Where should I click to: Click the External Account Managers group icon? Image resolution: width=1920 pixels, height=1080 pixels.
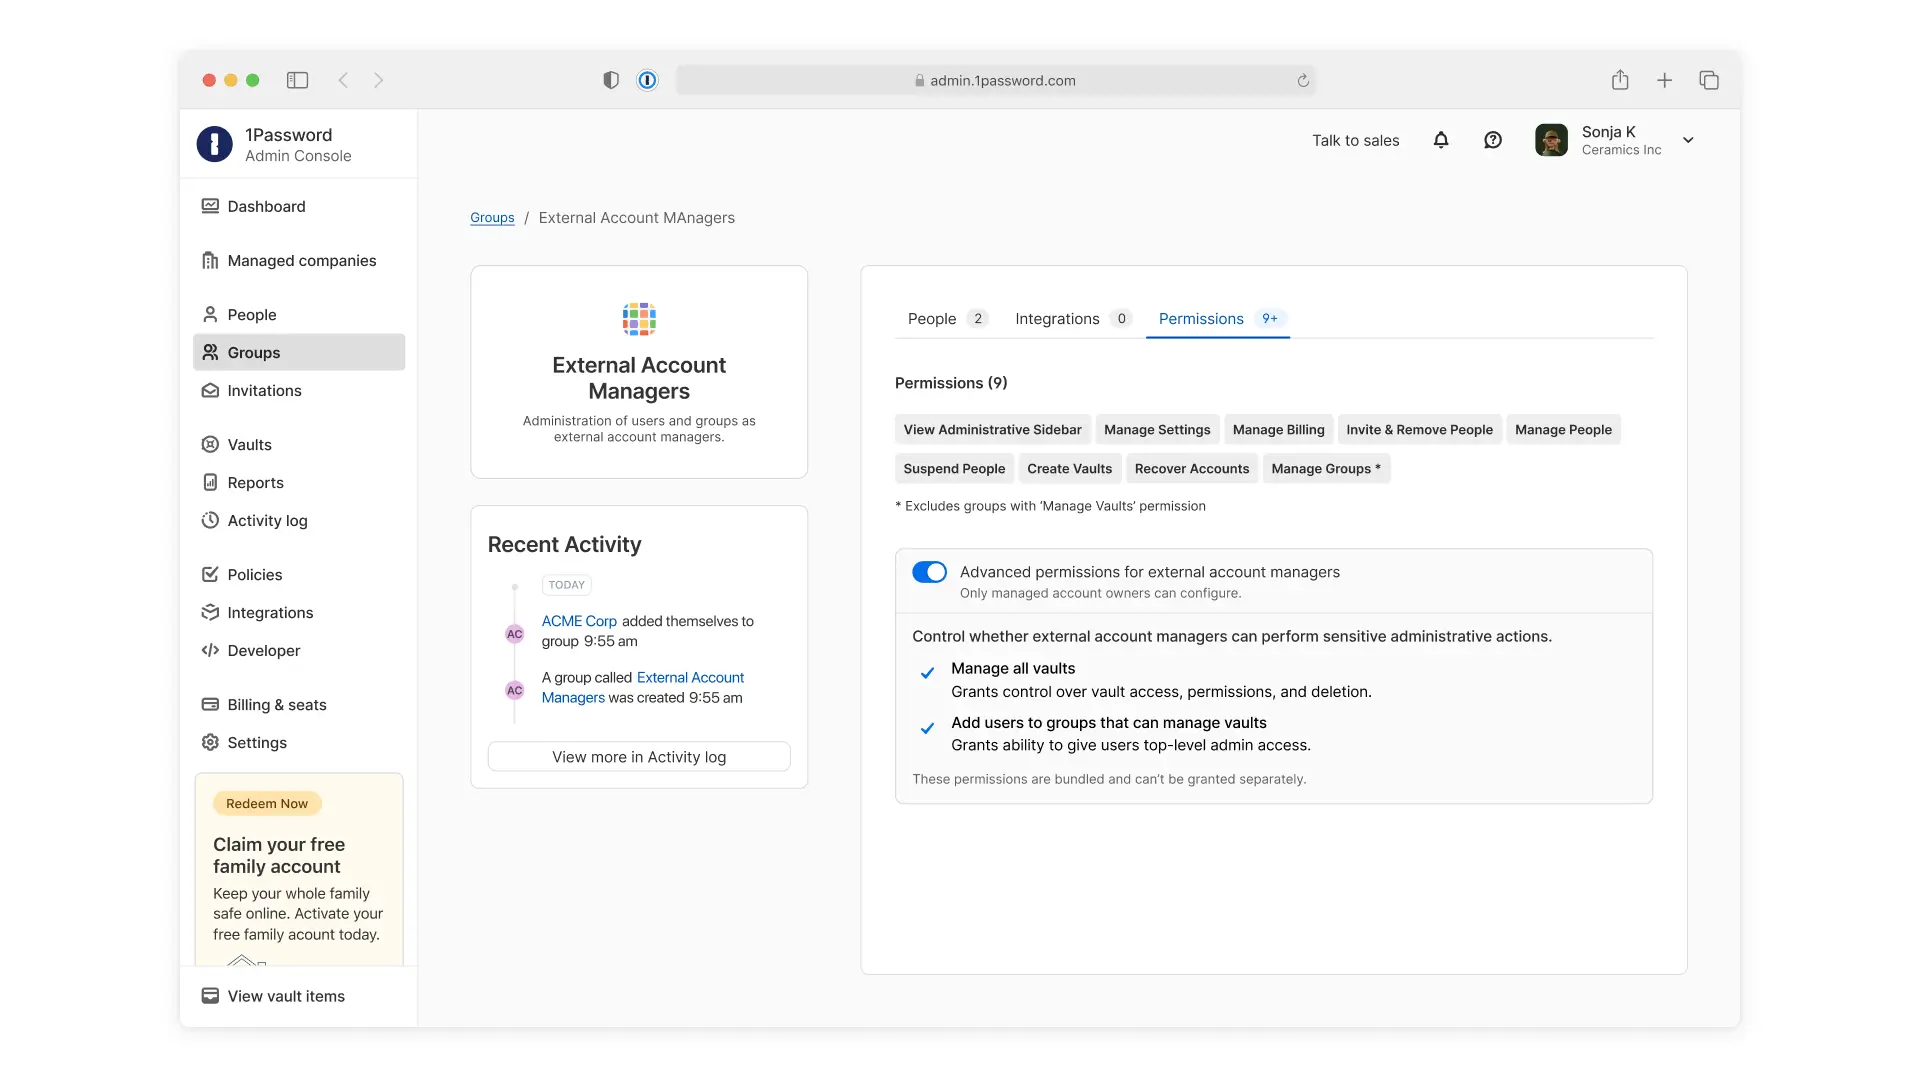tap(639, 319)
